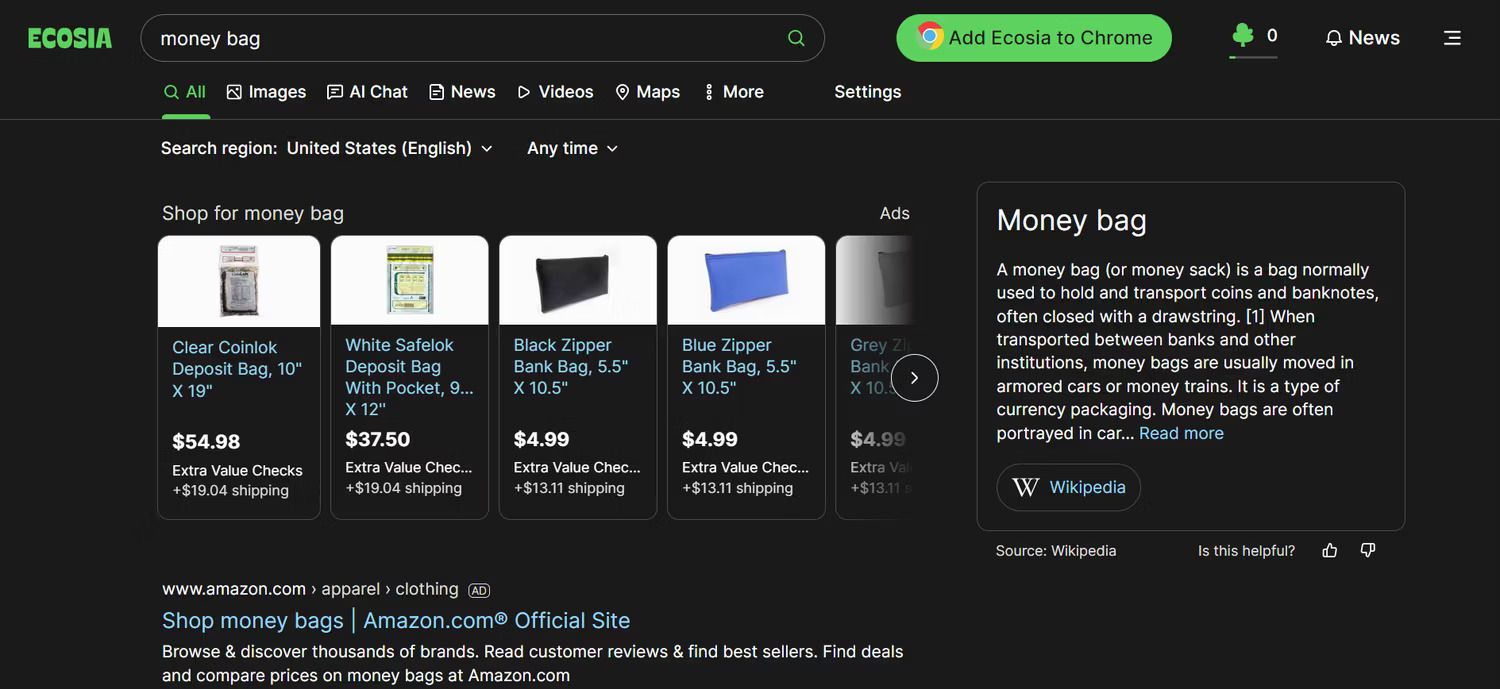Click the www.amazon.com URL breadcrumb
The width and height of the screenshot is (1500, 689).
pyautogui.click(x=310, y=590)
